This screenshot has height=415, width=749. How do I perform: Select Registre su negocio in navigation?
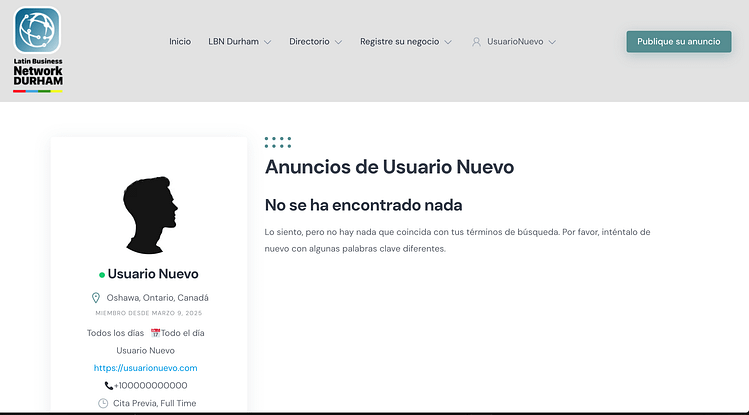coord(399,42)
